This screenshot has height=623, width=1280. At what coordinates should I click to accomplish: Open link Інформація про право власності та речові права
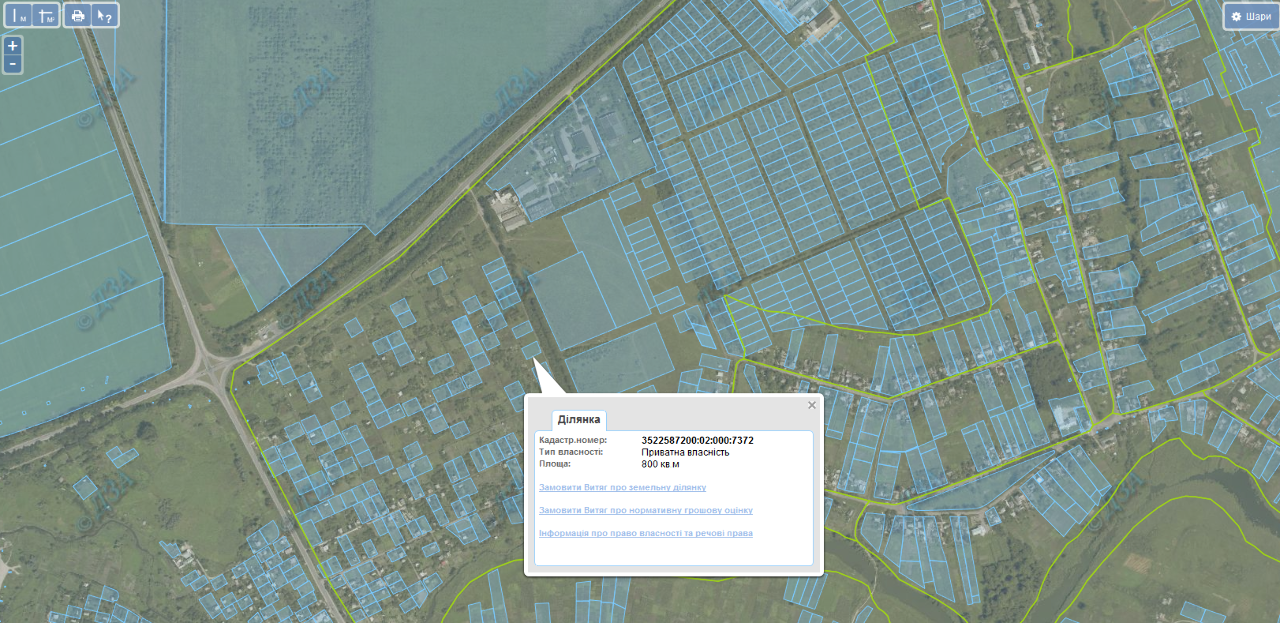(x=646, y=533)
